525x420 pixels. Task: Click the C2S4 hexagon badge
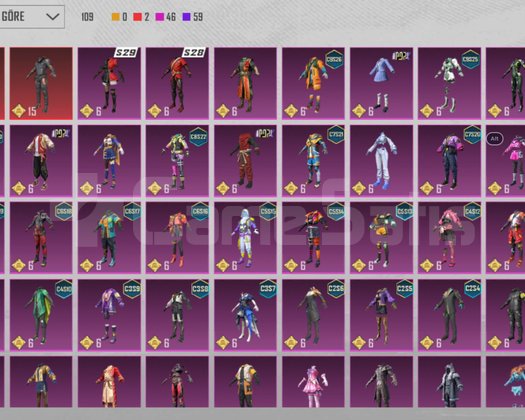tap(472, 289)
